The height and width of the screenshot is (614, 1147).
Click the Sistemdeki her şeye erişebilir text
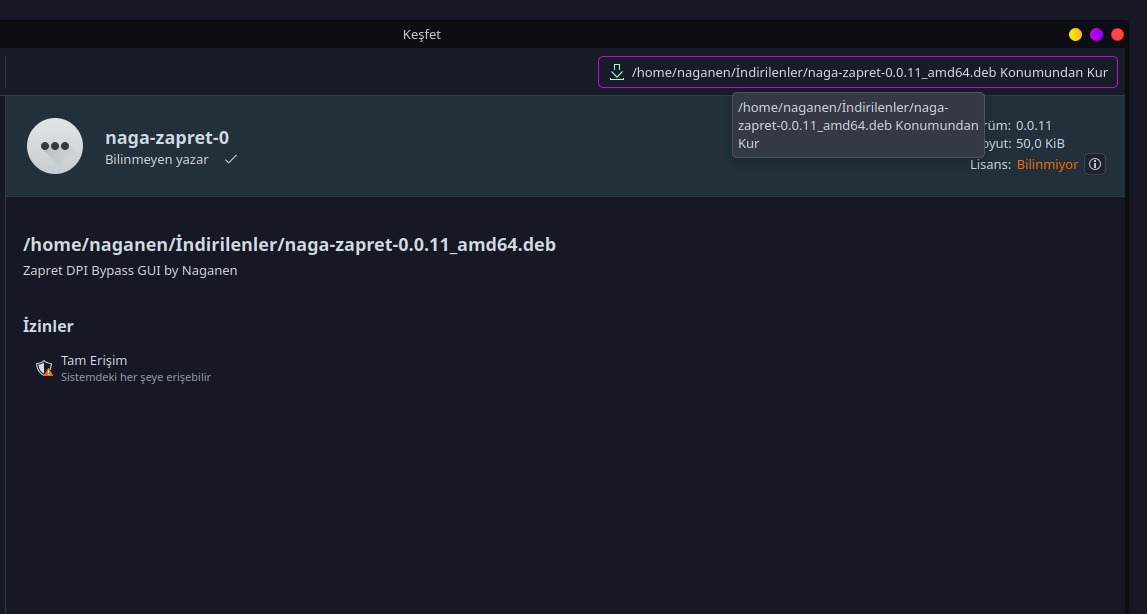pyautogui.click(x=136, y=378)
